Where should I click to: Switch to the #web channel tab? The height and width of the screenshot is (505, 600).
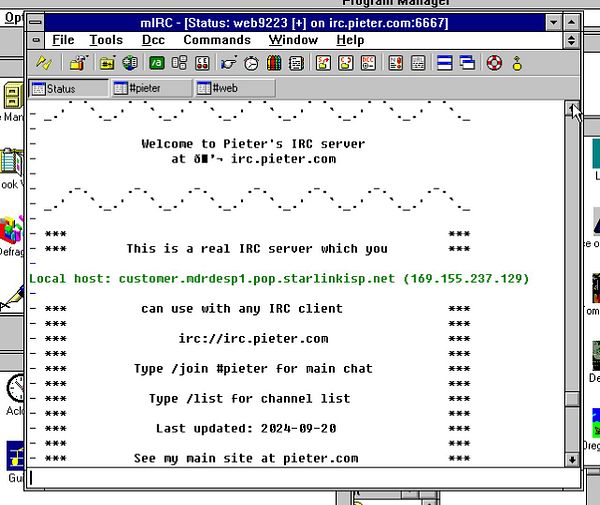coord(235,88)
